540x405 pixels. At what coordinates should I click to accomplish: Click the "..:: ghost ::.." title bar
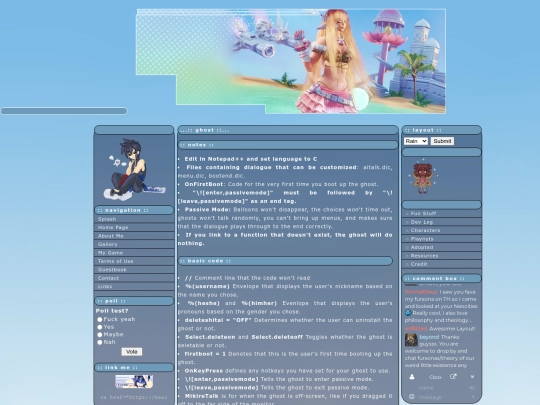tap(288, 130)
